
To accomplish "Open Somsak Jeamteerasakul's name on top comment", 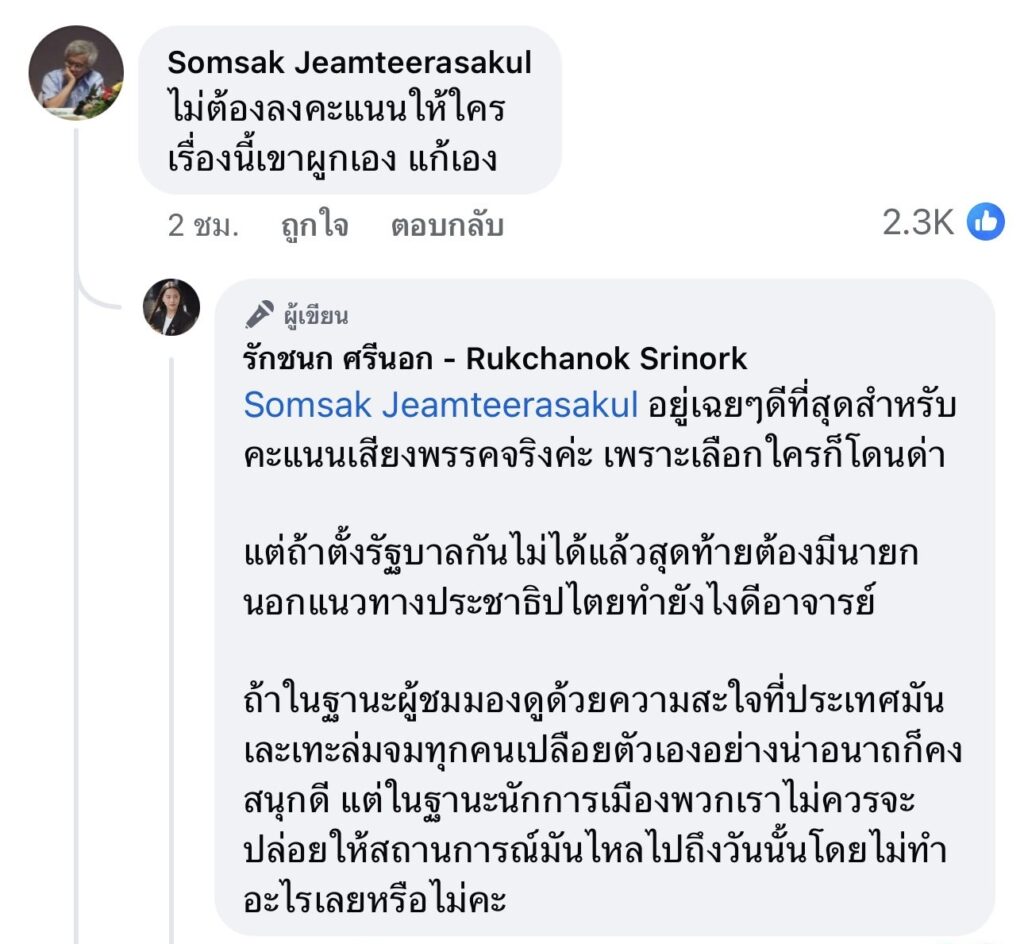I will 349,62.
